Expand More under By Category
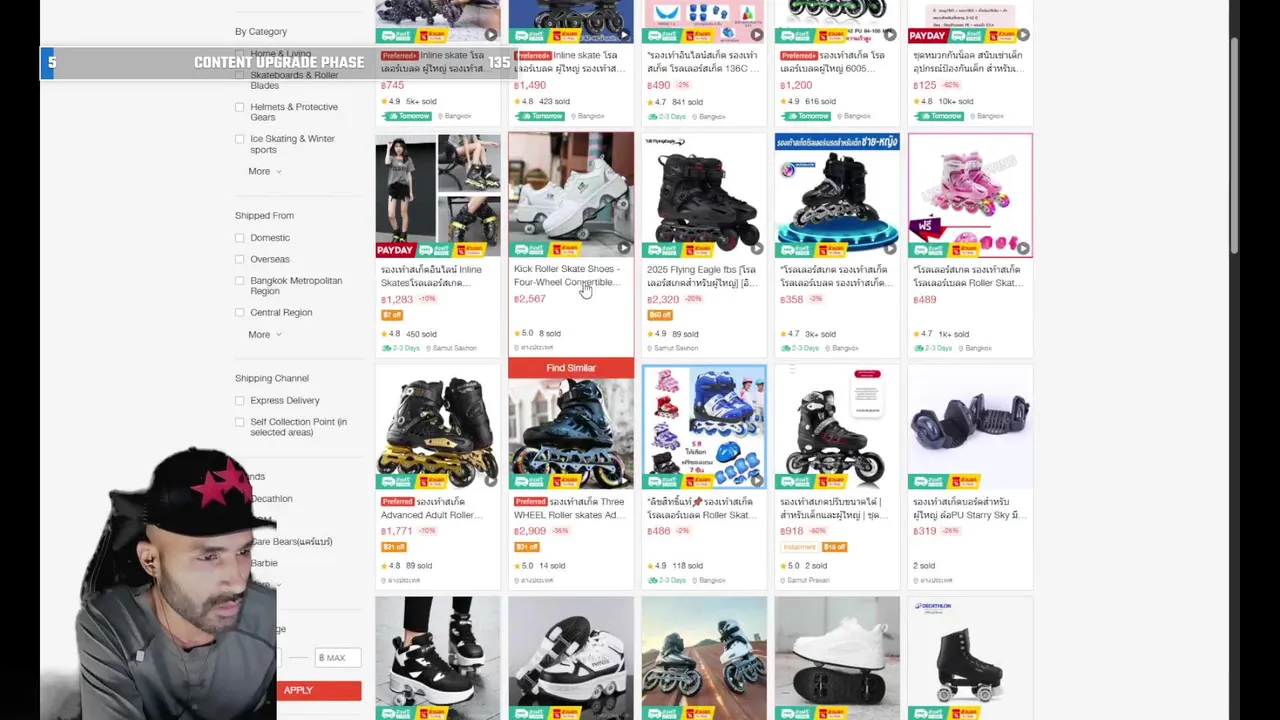 (x=264, y=171)
